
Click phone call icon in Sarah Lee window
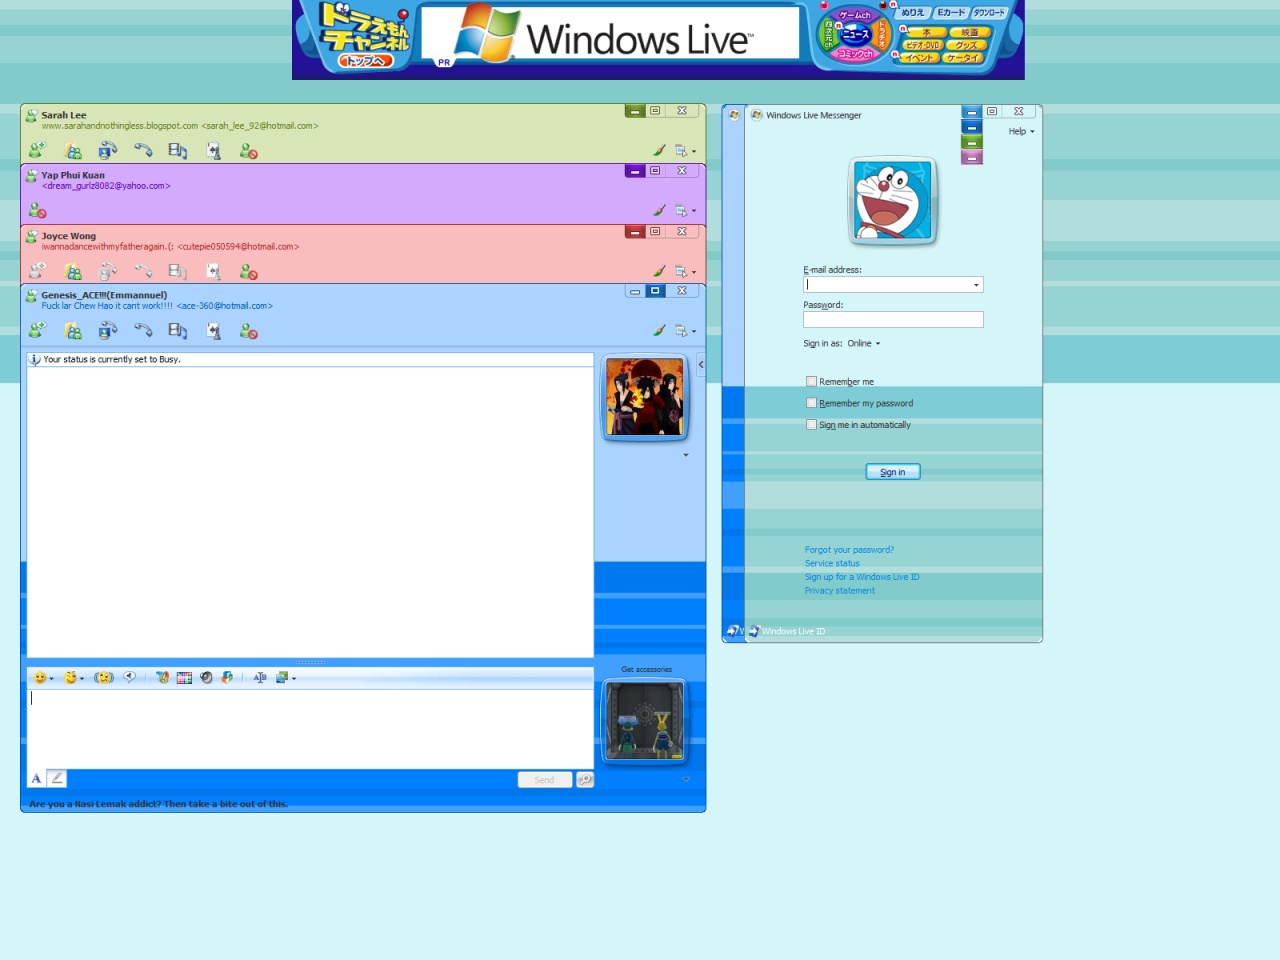pos(143,150)
